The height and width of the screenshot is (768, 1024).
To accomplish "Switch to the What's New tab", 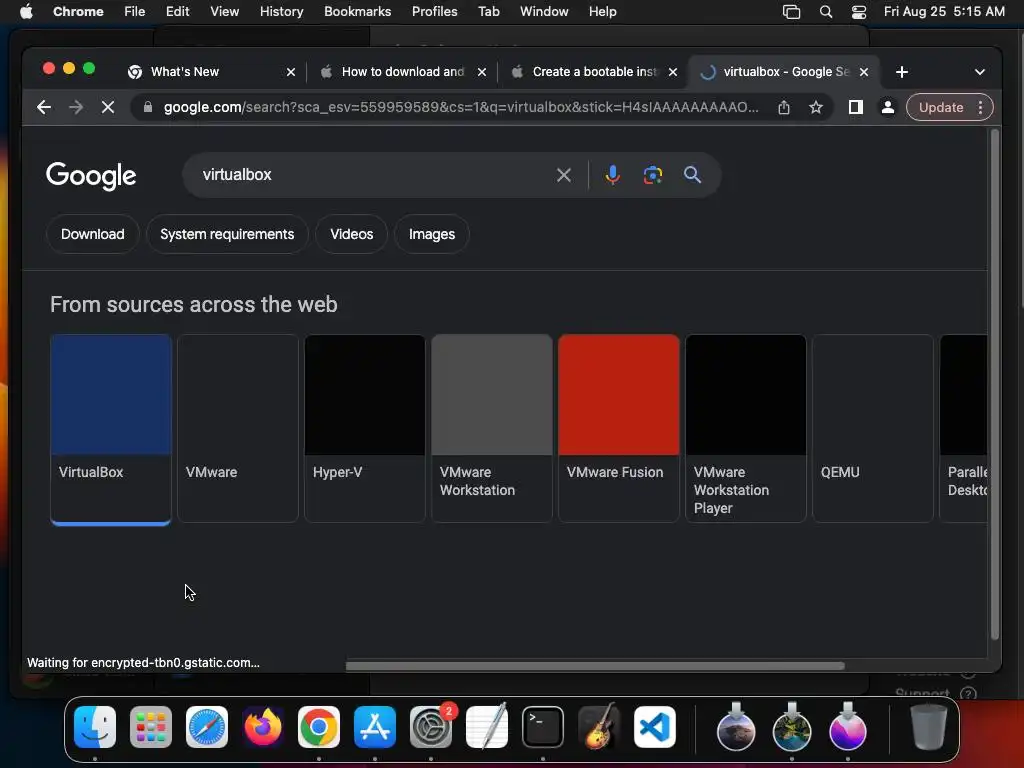I will click(x=209, y=72).
